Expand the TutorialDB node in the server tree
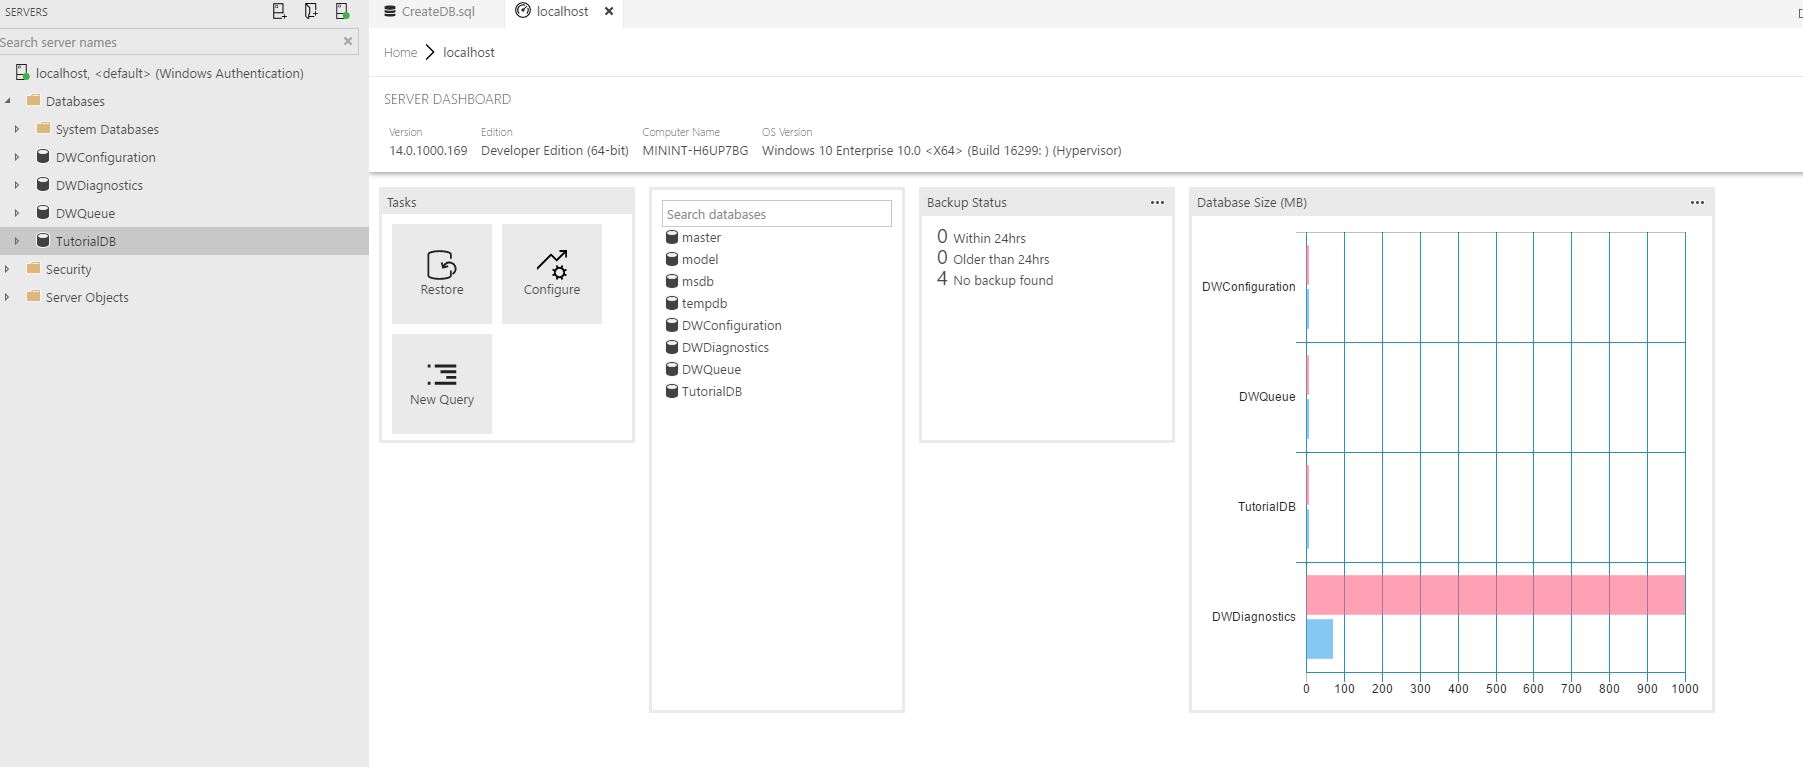The image size is (1803, 767). tap(17, 241)
